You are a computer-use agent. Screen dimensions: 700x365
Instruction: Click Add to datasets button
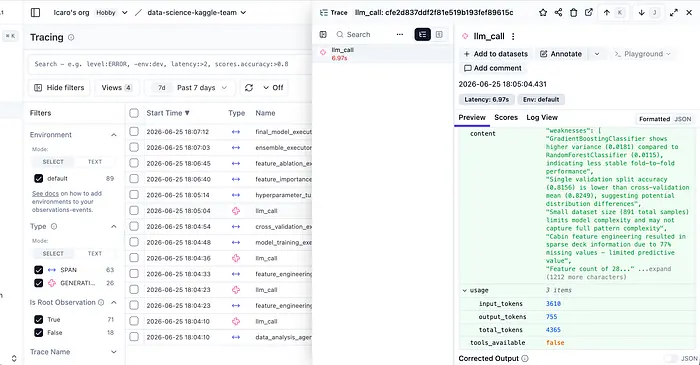point(496,54)
